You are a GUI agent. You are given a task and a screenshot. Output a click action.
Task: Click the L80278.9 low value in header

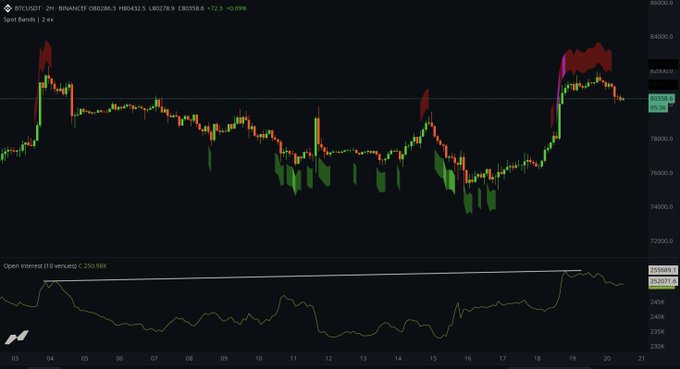tap(162, 8)
